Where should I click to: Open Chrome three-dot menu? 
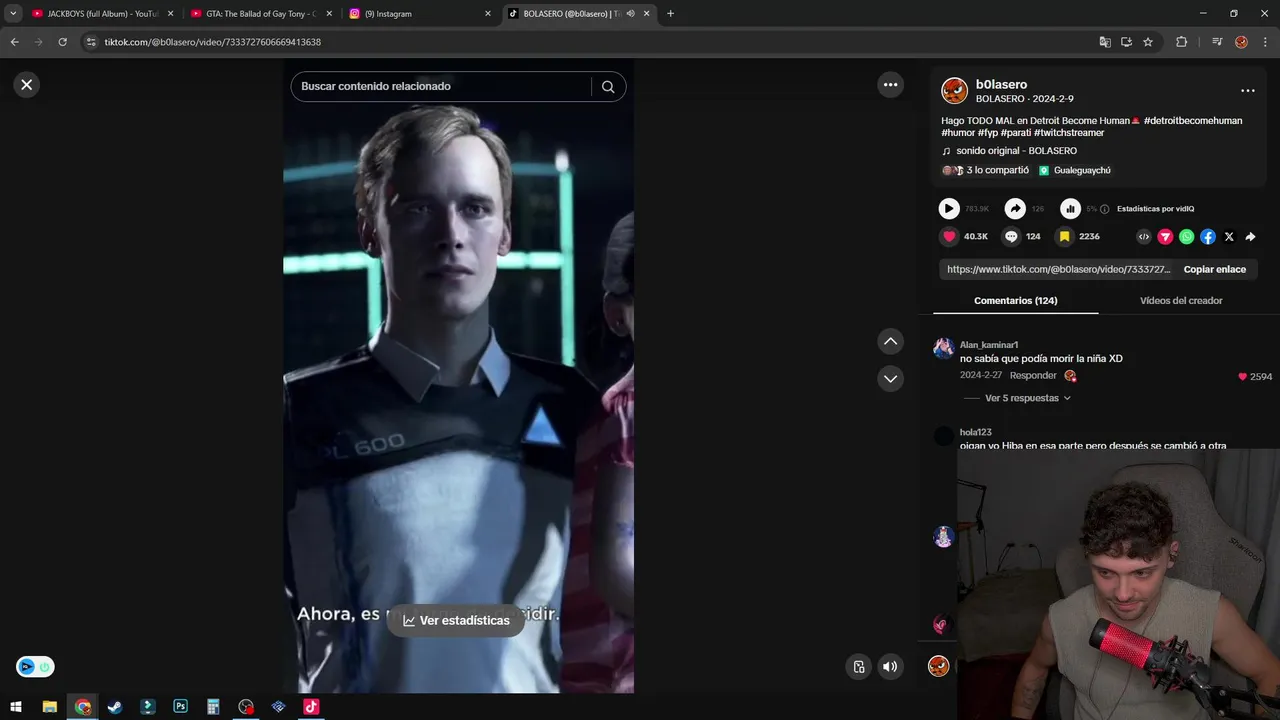(x=1265, y=42)
